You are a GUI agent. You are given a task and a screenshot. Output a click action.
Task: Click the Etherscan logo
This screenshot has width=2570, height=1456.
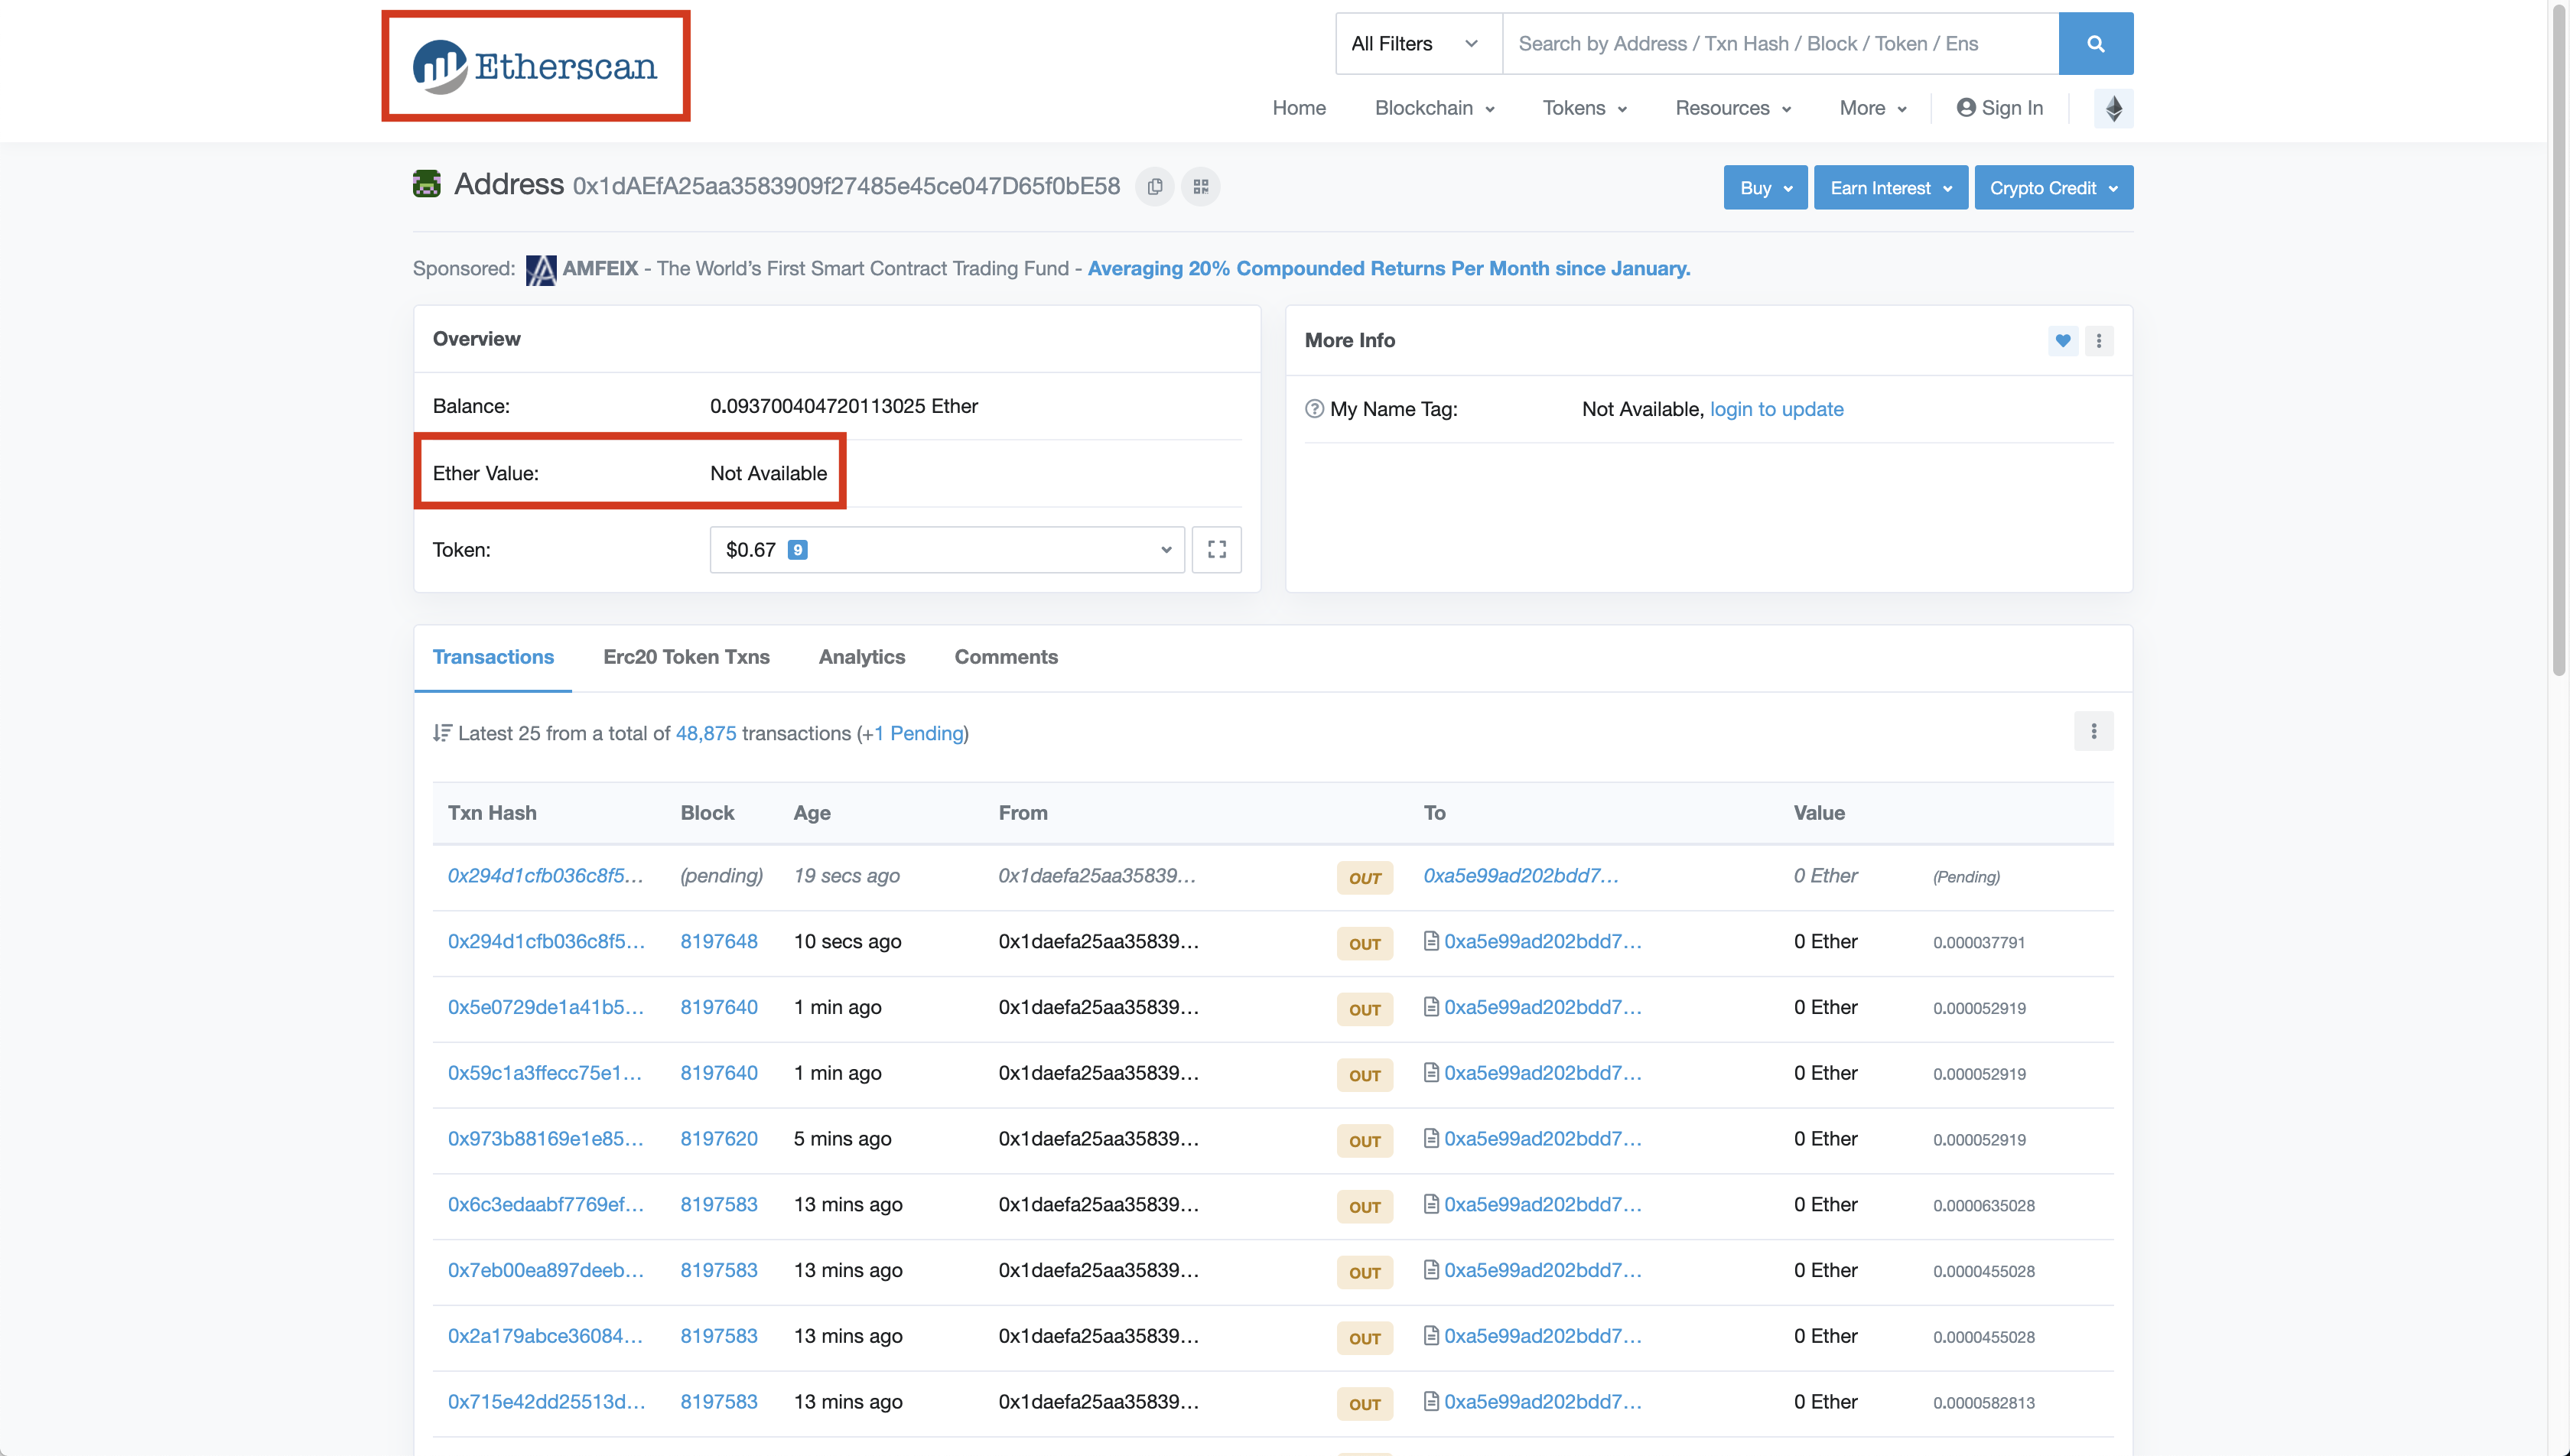[535, 67]
